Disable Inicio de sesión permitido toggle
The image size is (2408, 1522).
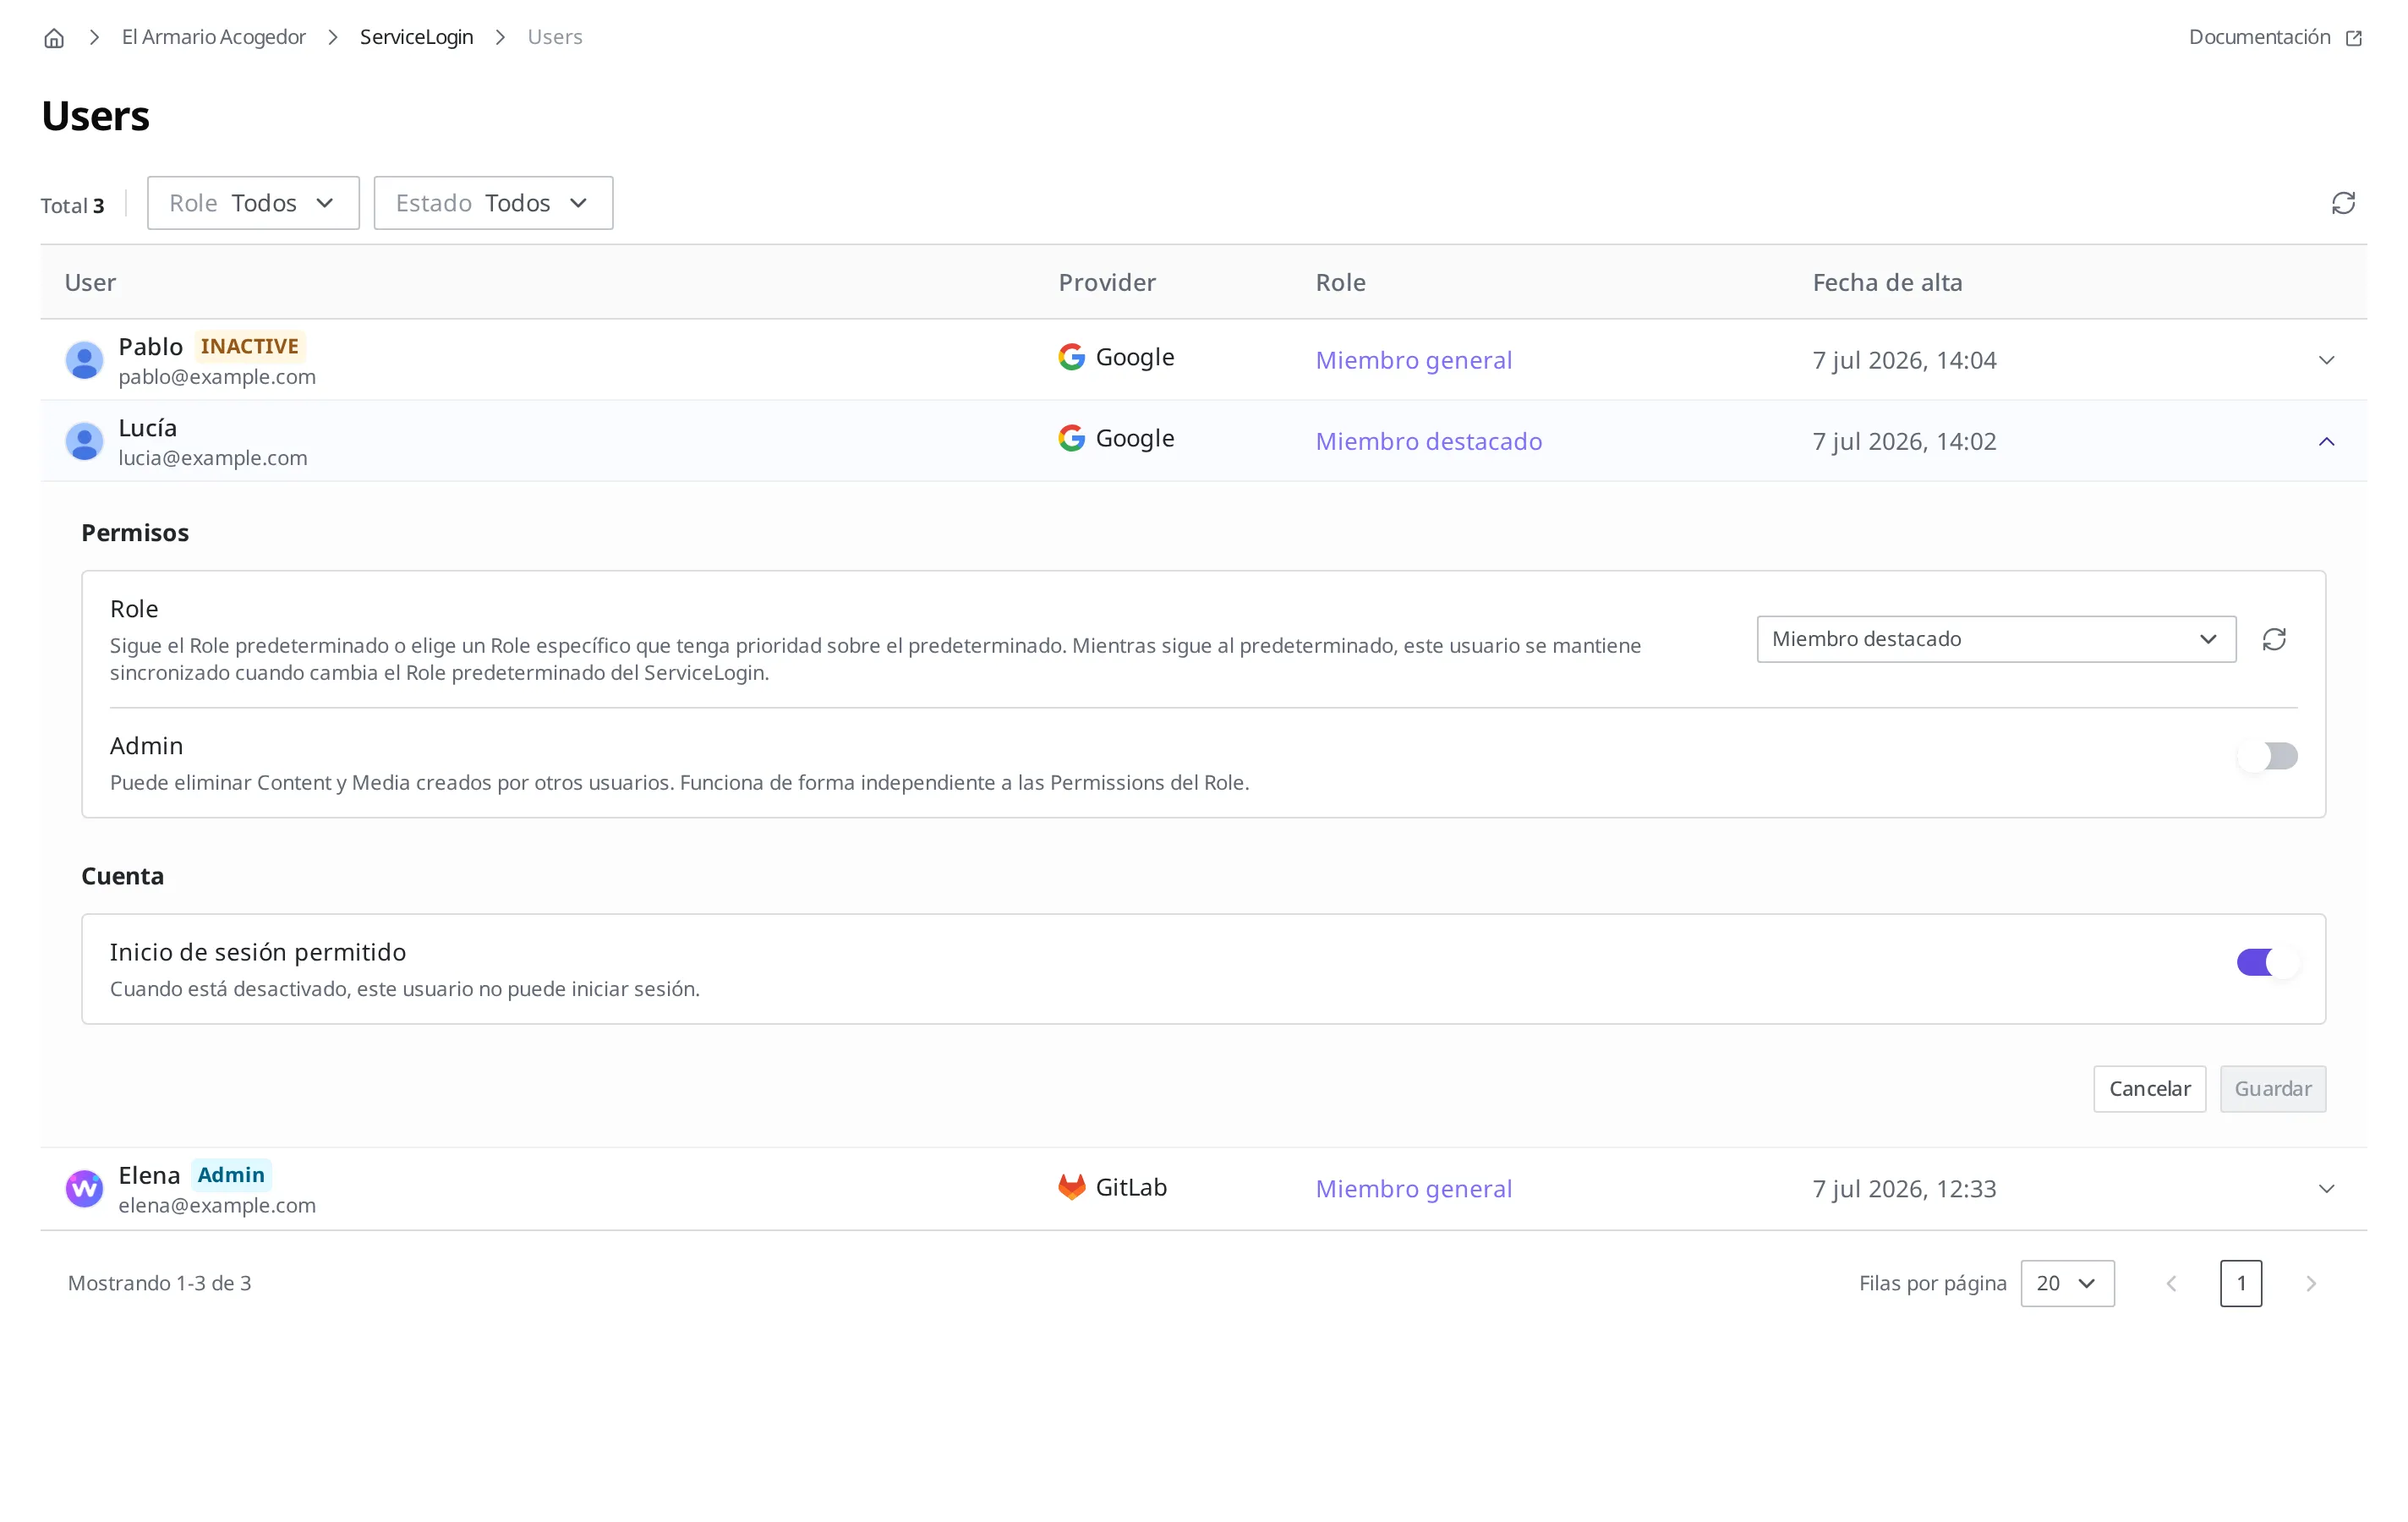click(x=2267, y=962)
